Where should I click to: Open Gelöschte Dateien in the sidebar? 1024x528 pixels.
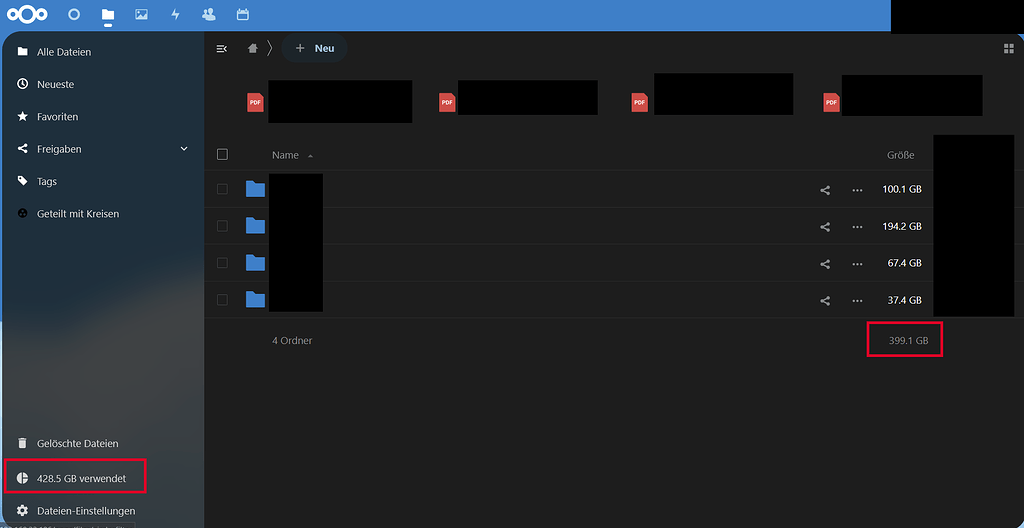(77, 443)
